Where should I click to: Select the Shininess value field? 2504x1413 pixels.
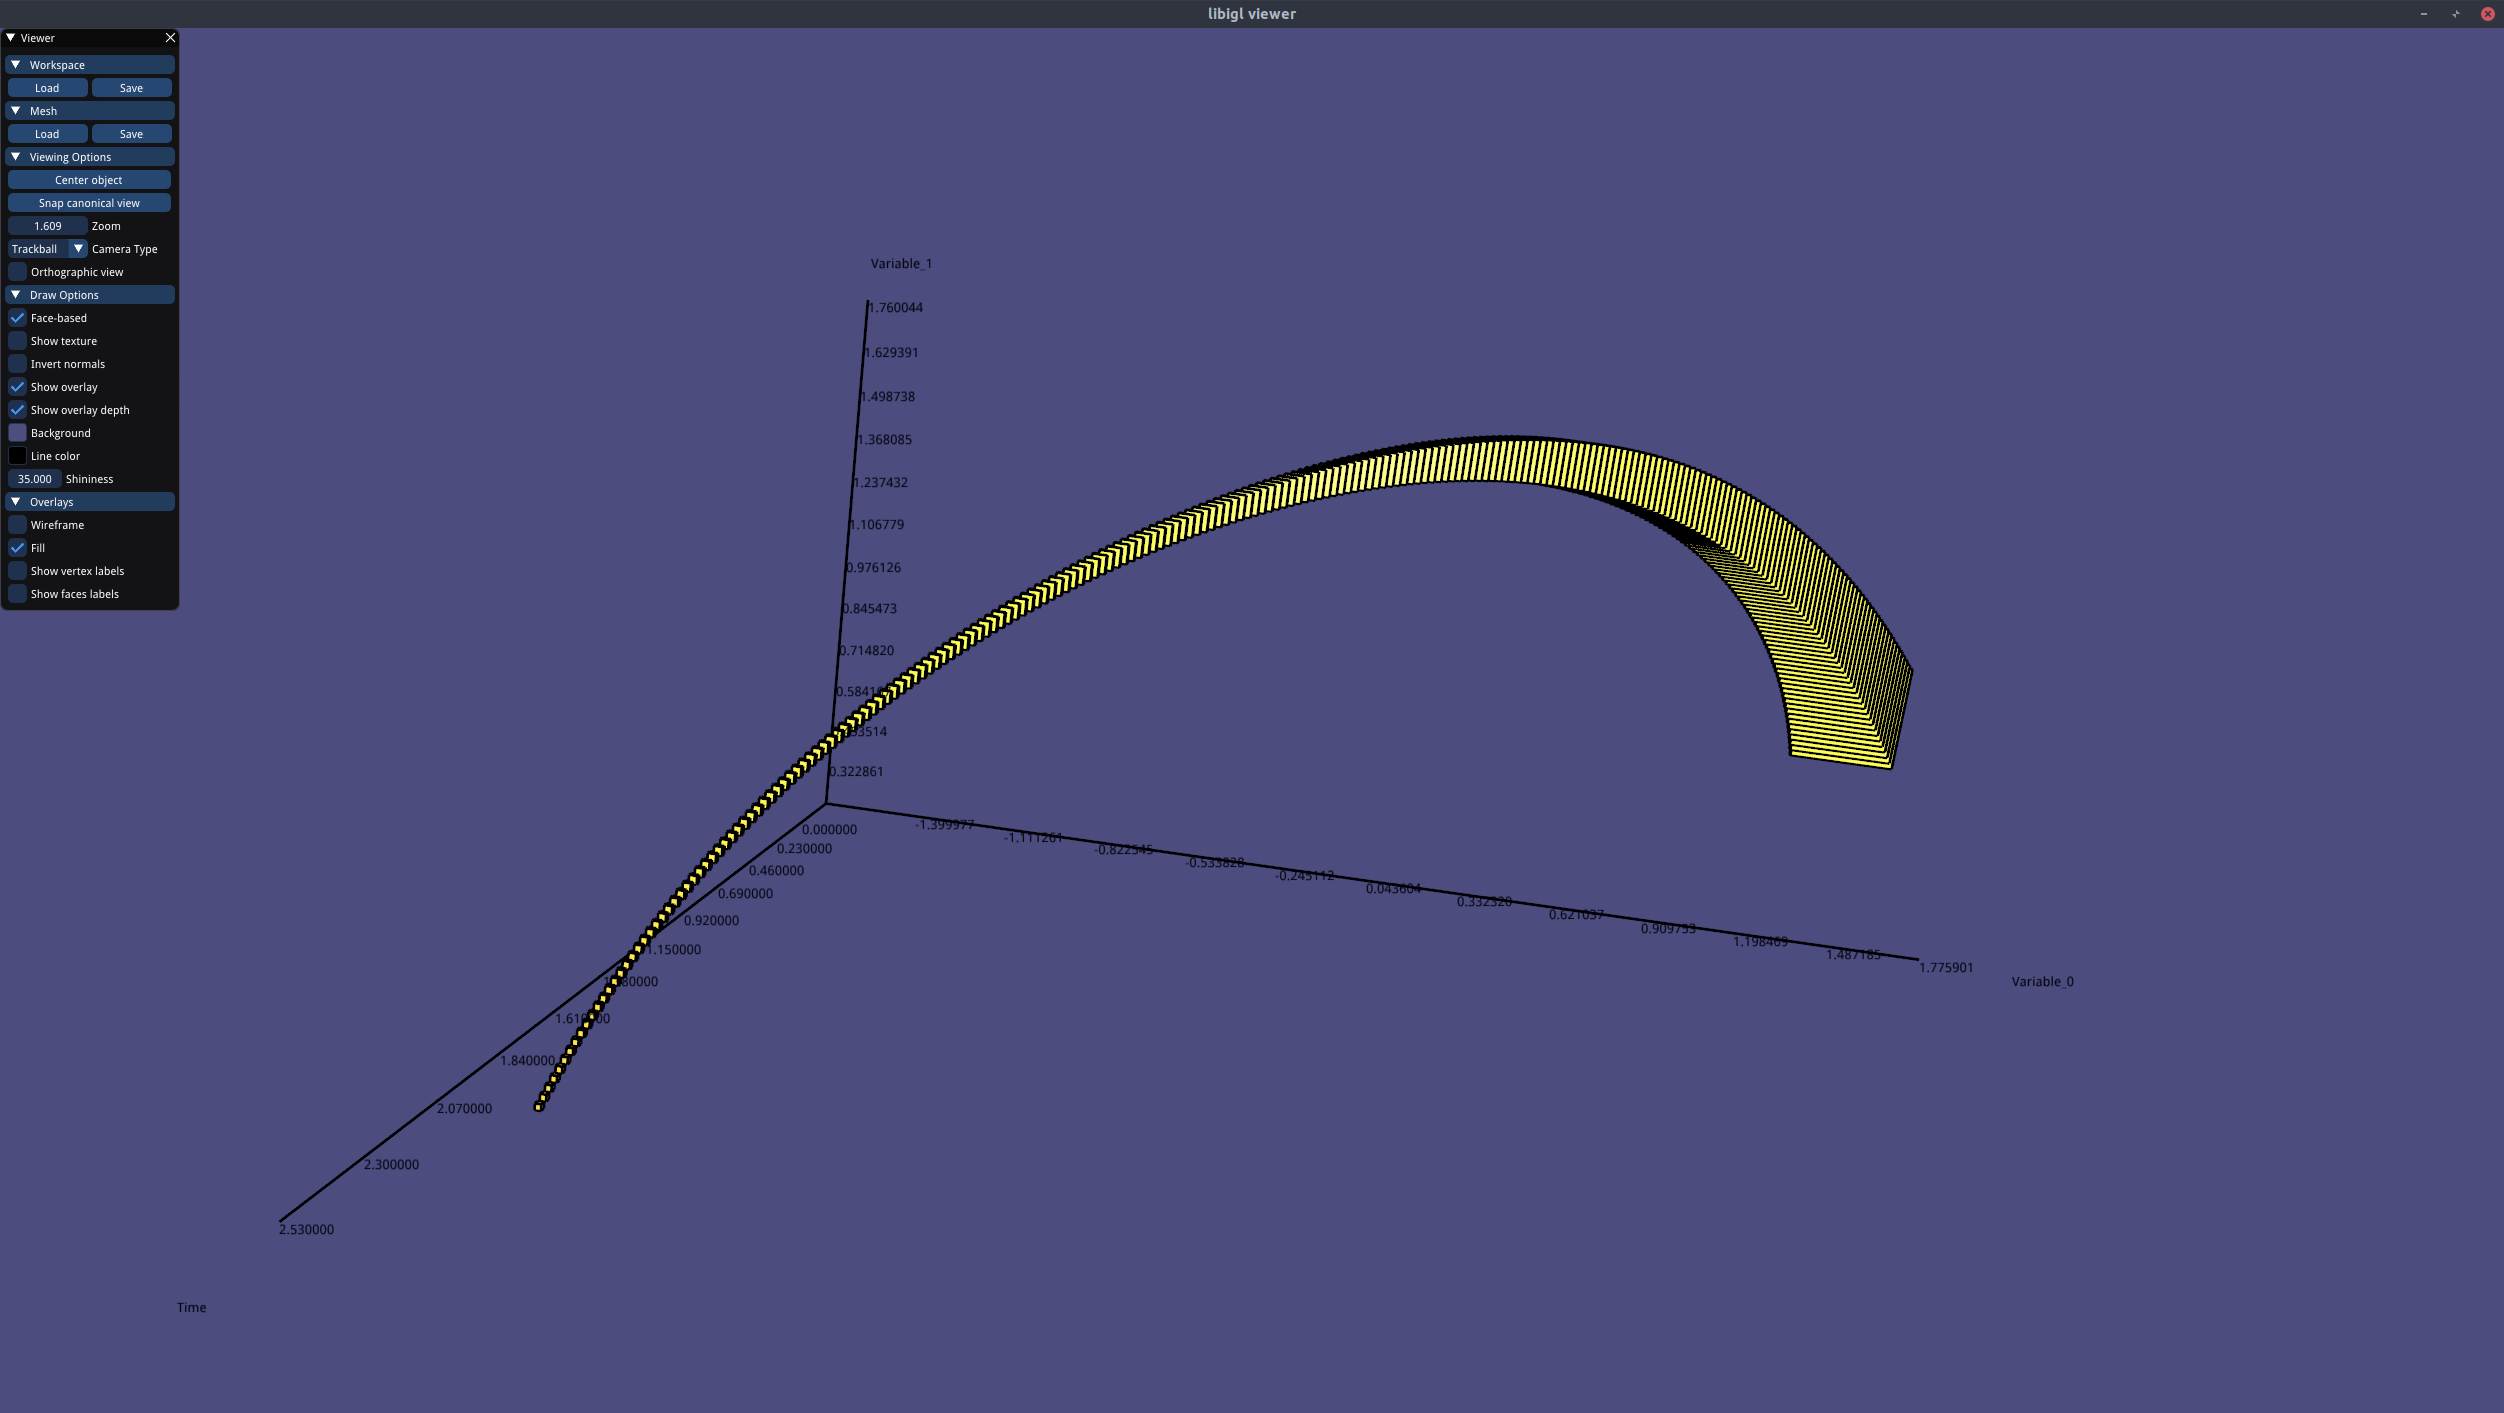(34, 479)
